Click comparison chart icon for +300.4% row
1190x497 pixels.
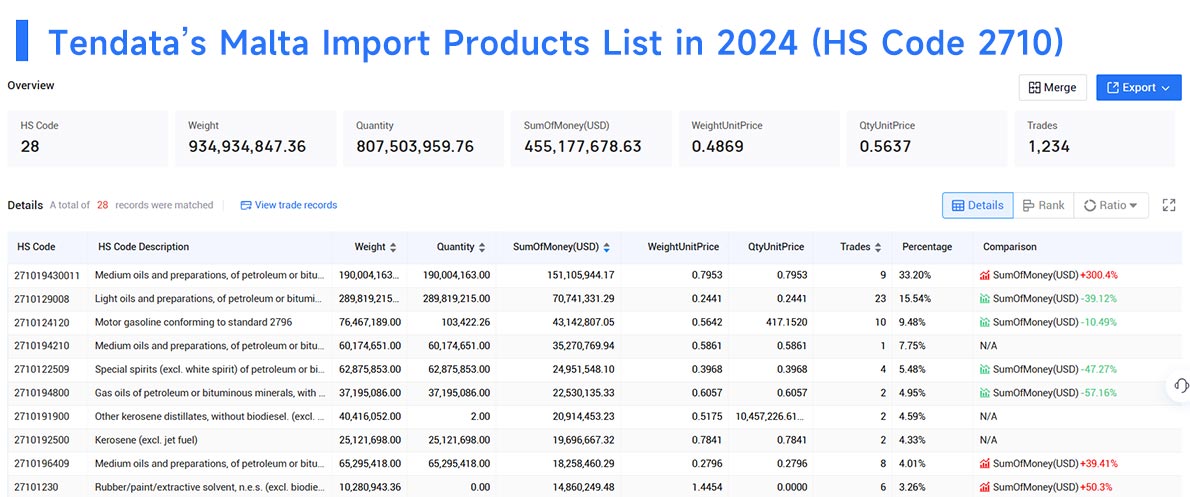[985, 275]
